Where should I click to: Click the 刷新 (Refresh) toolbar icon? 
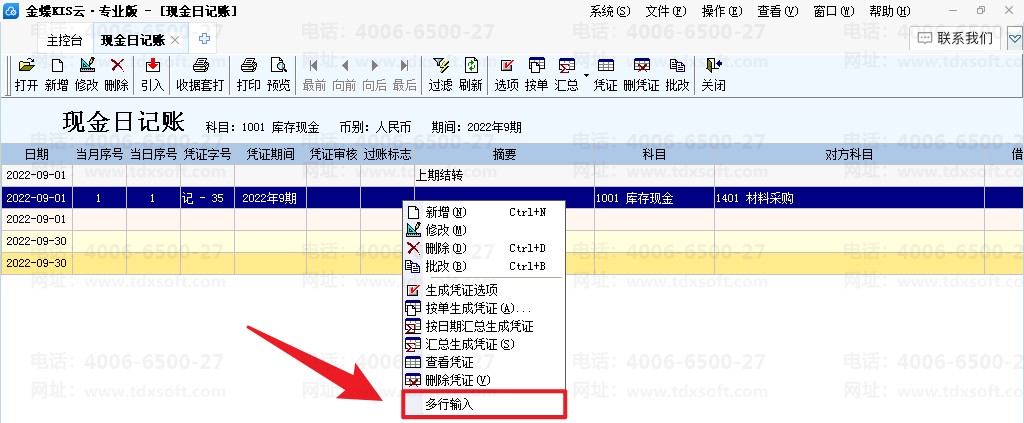pyautogui.click(x=471, y=74)
